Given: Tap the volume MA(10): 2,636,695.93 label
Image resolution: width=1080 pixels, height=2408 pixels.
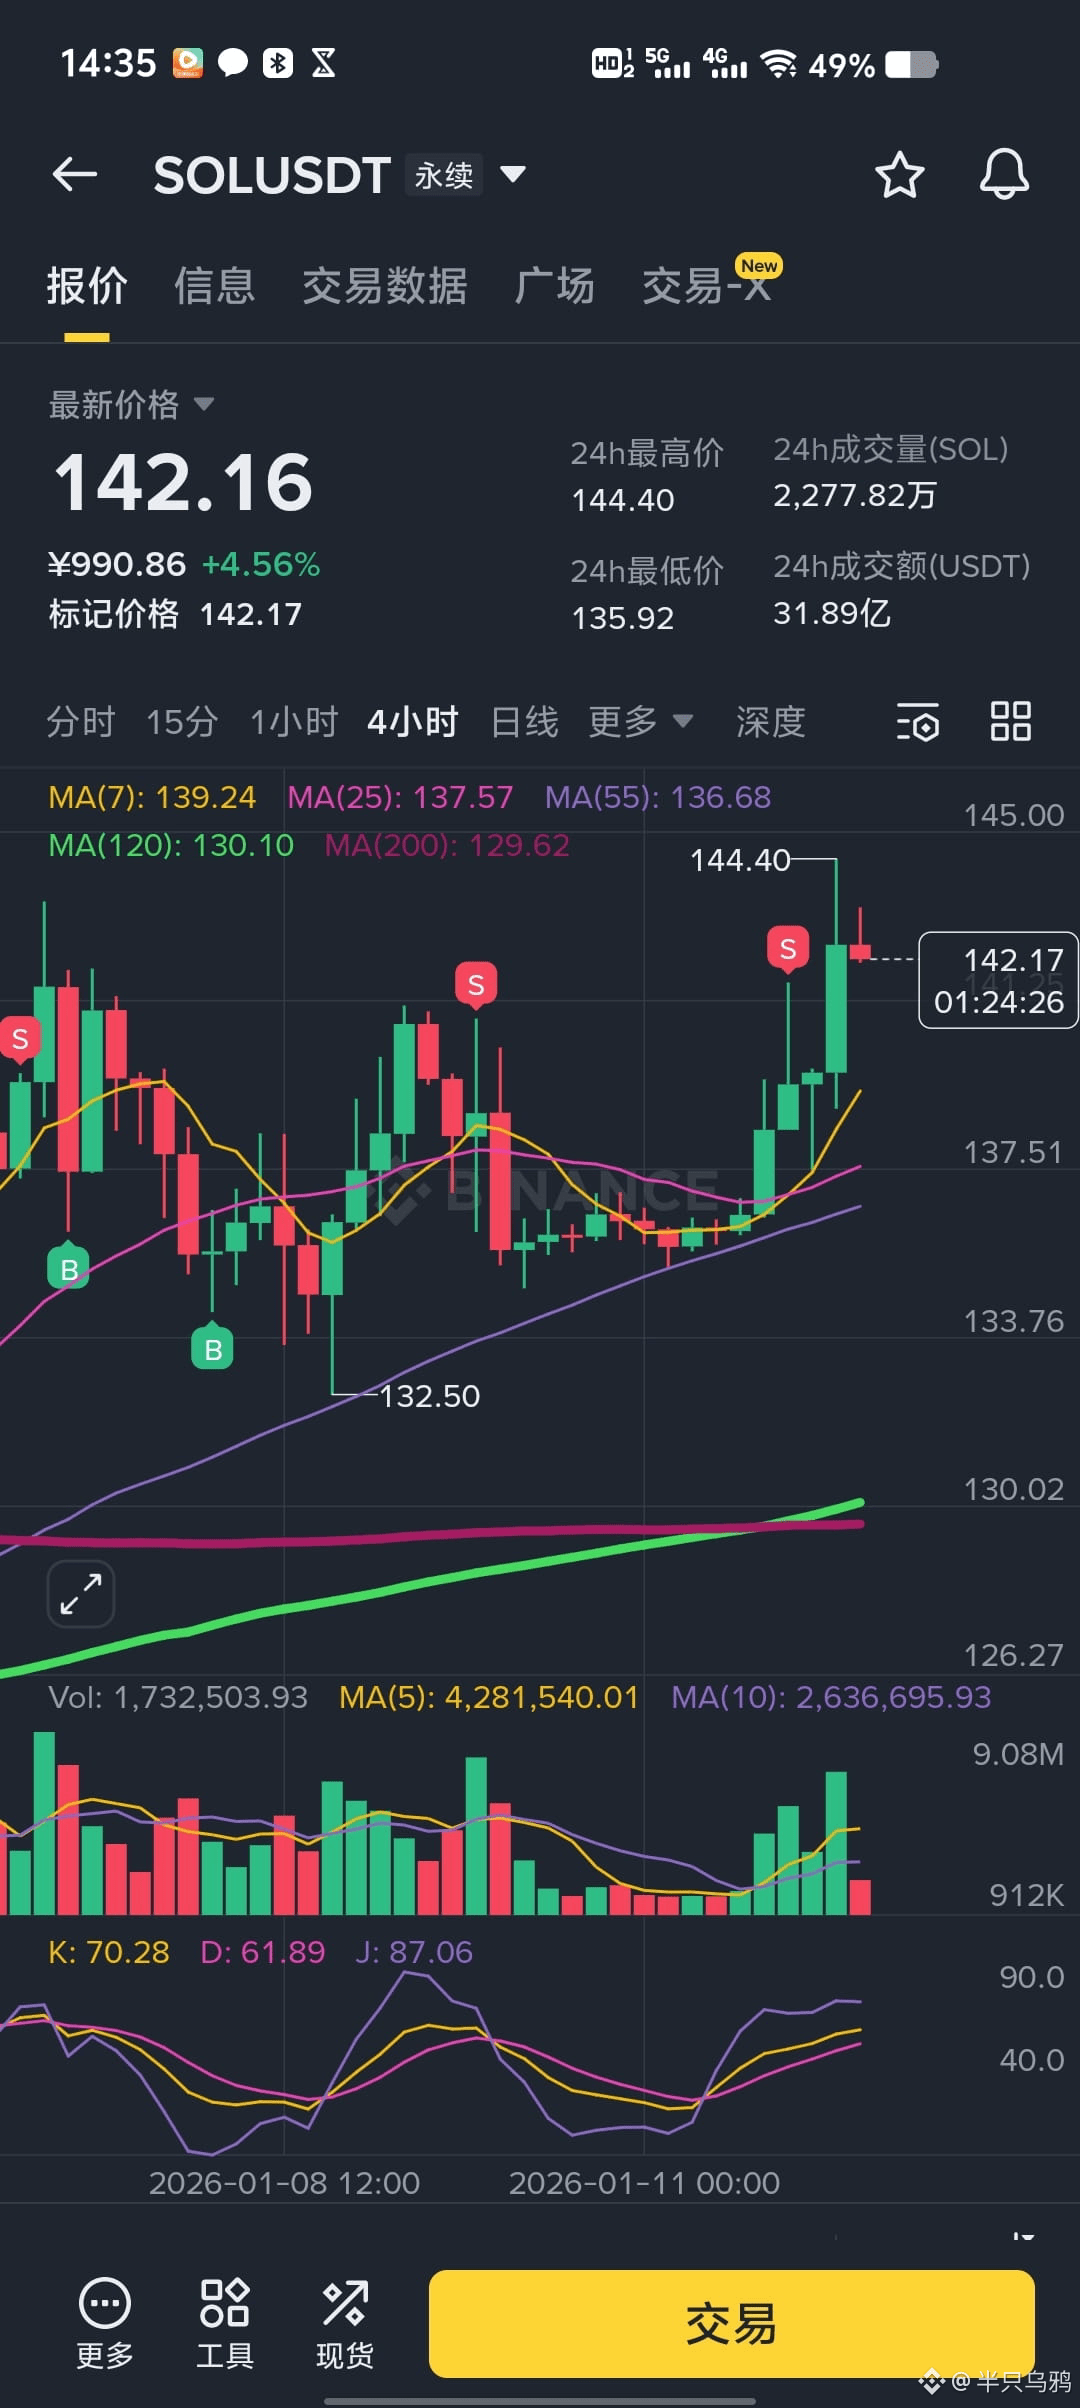Looking at the screenshot, I should [831, 1697].
